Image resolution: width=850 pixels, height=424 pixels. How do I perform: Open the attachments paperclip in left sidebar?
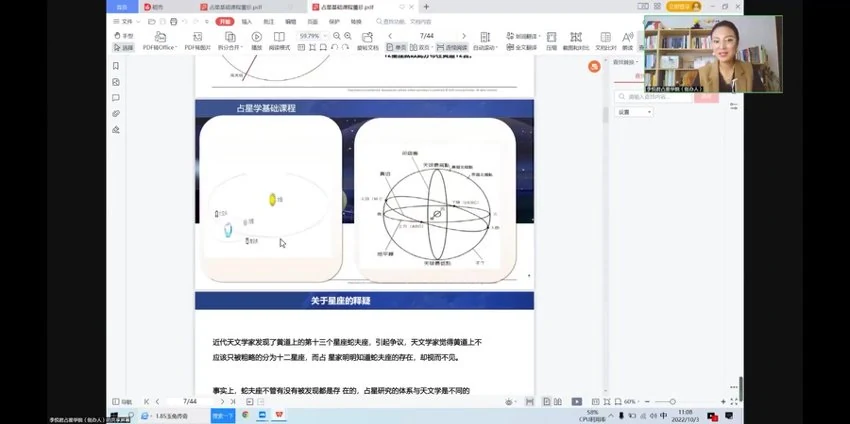pos(115,113)
